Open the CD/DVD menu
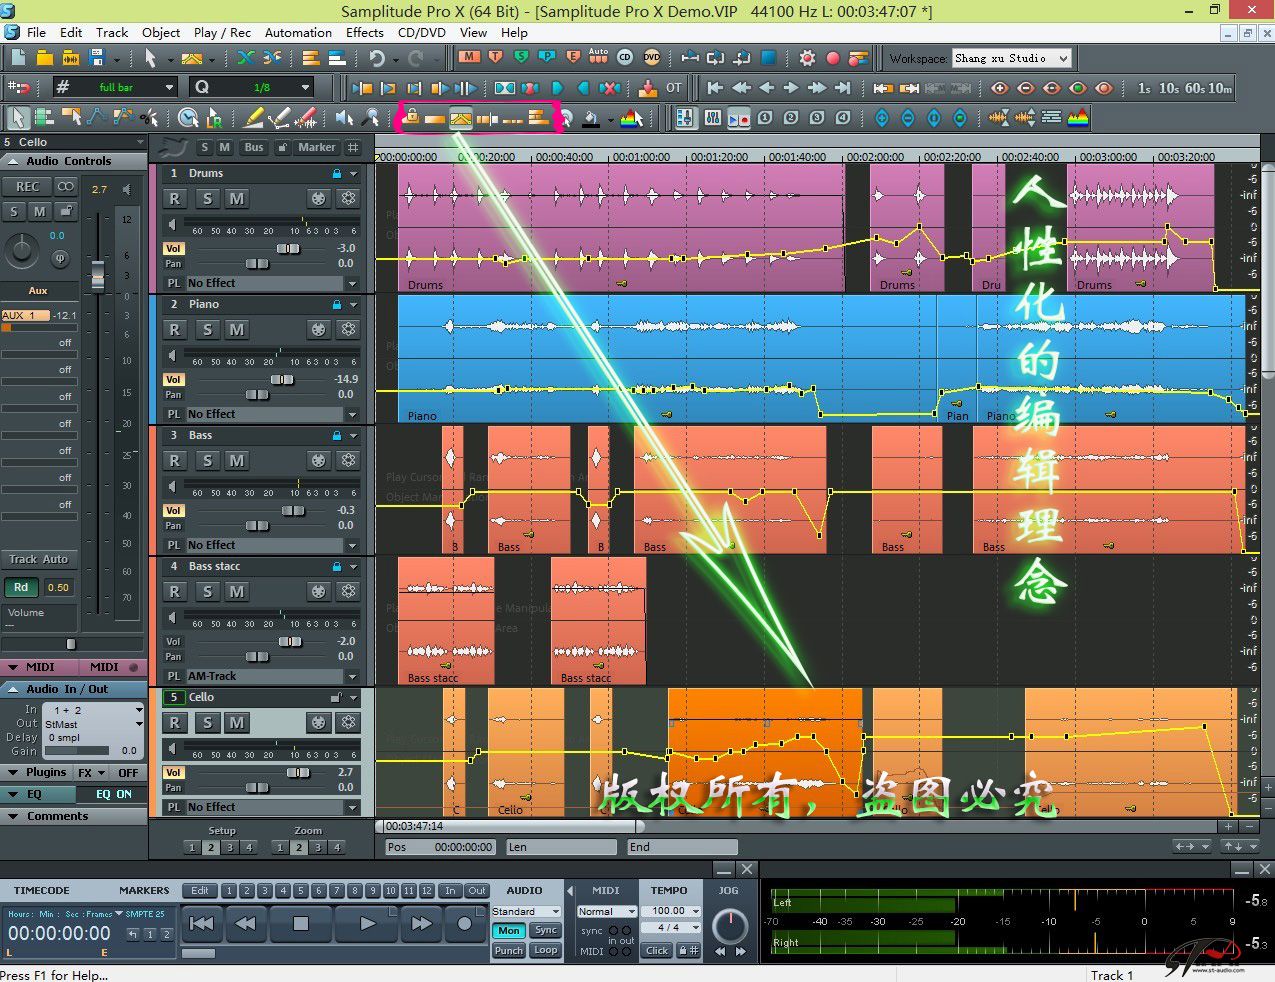The width and height of the screenshot is (1275, 982). pos(421,32)
